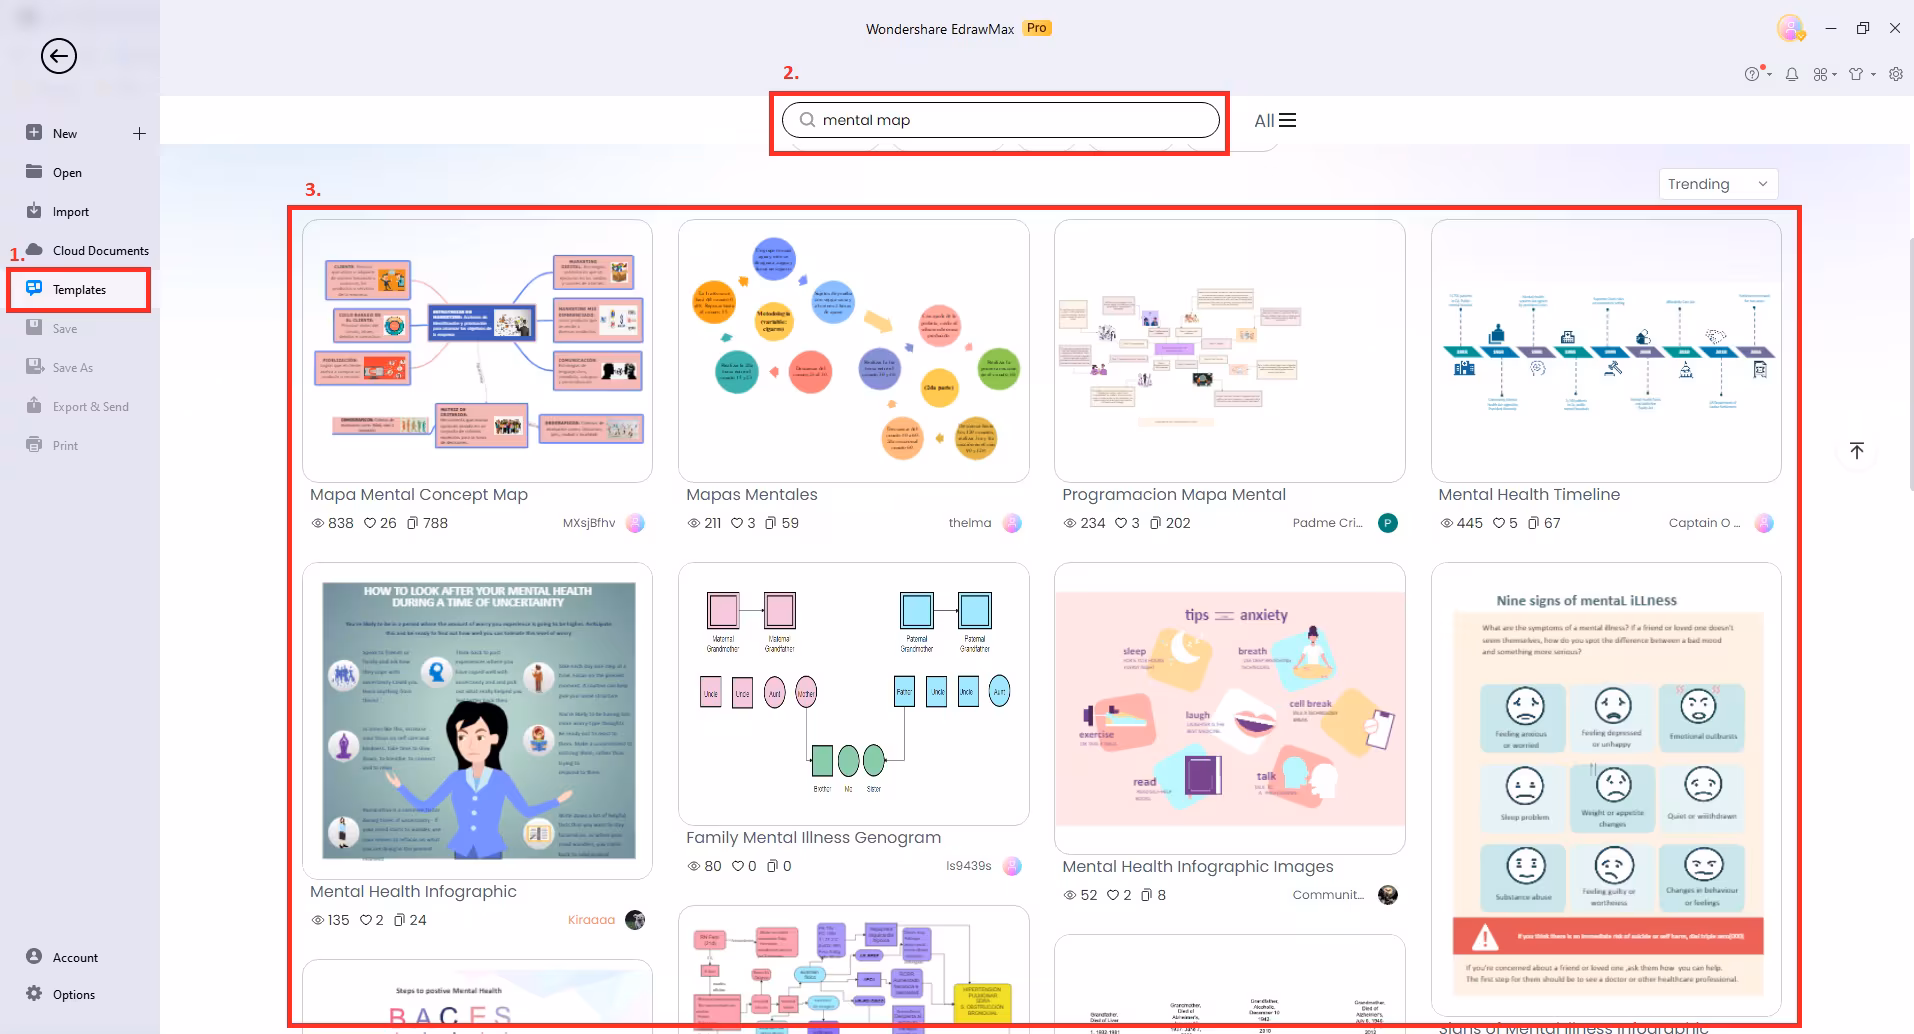
Task: Open the Mapas Mentales bubble diagram thumbnail
Action: tap(854, 351)
